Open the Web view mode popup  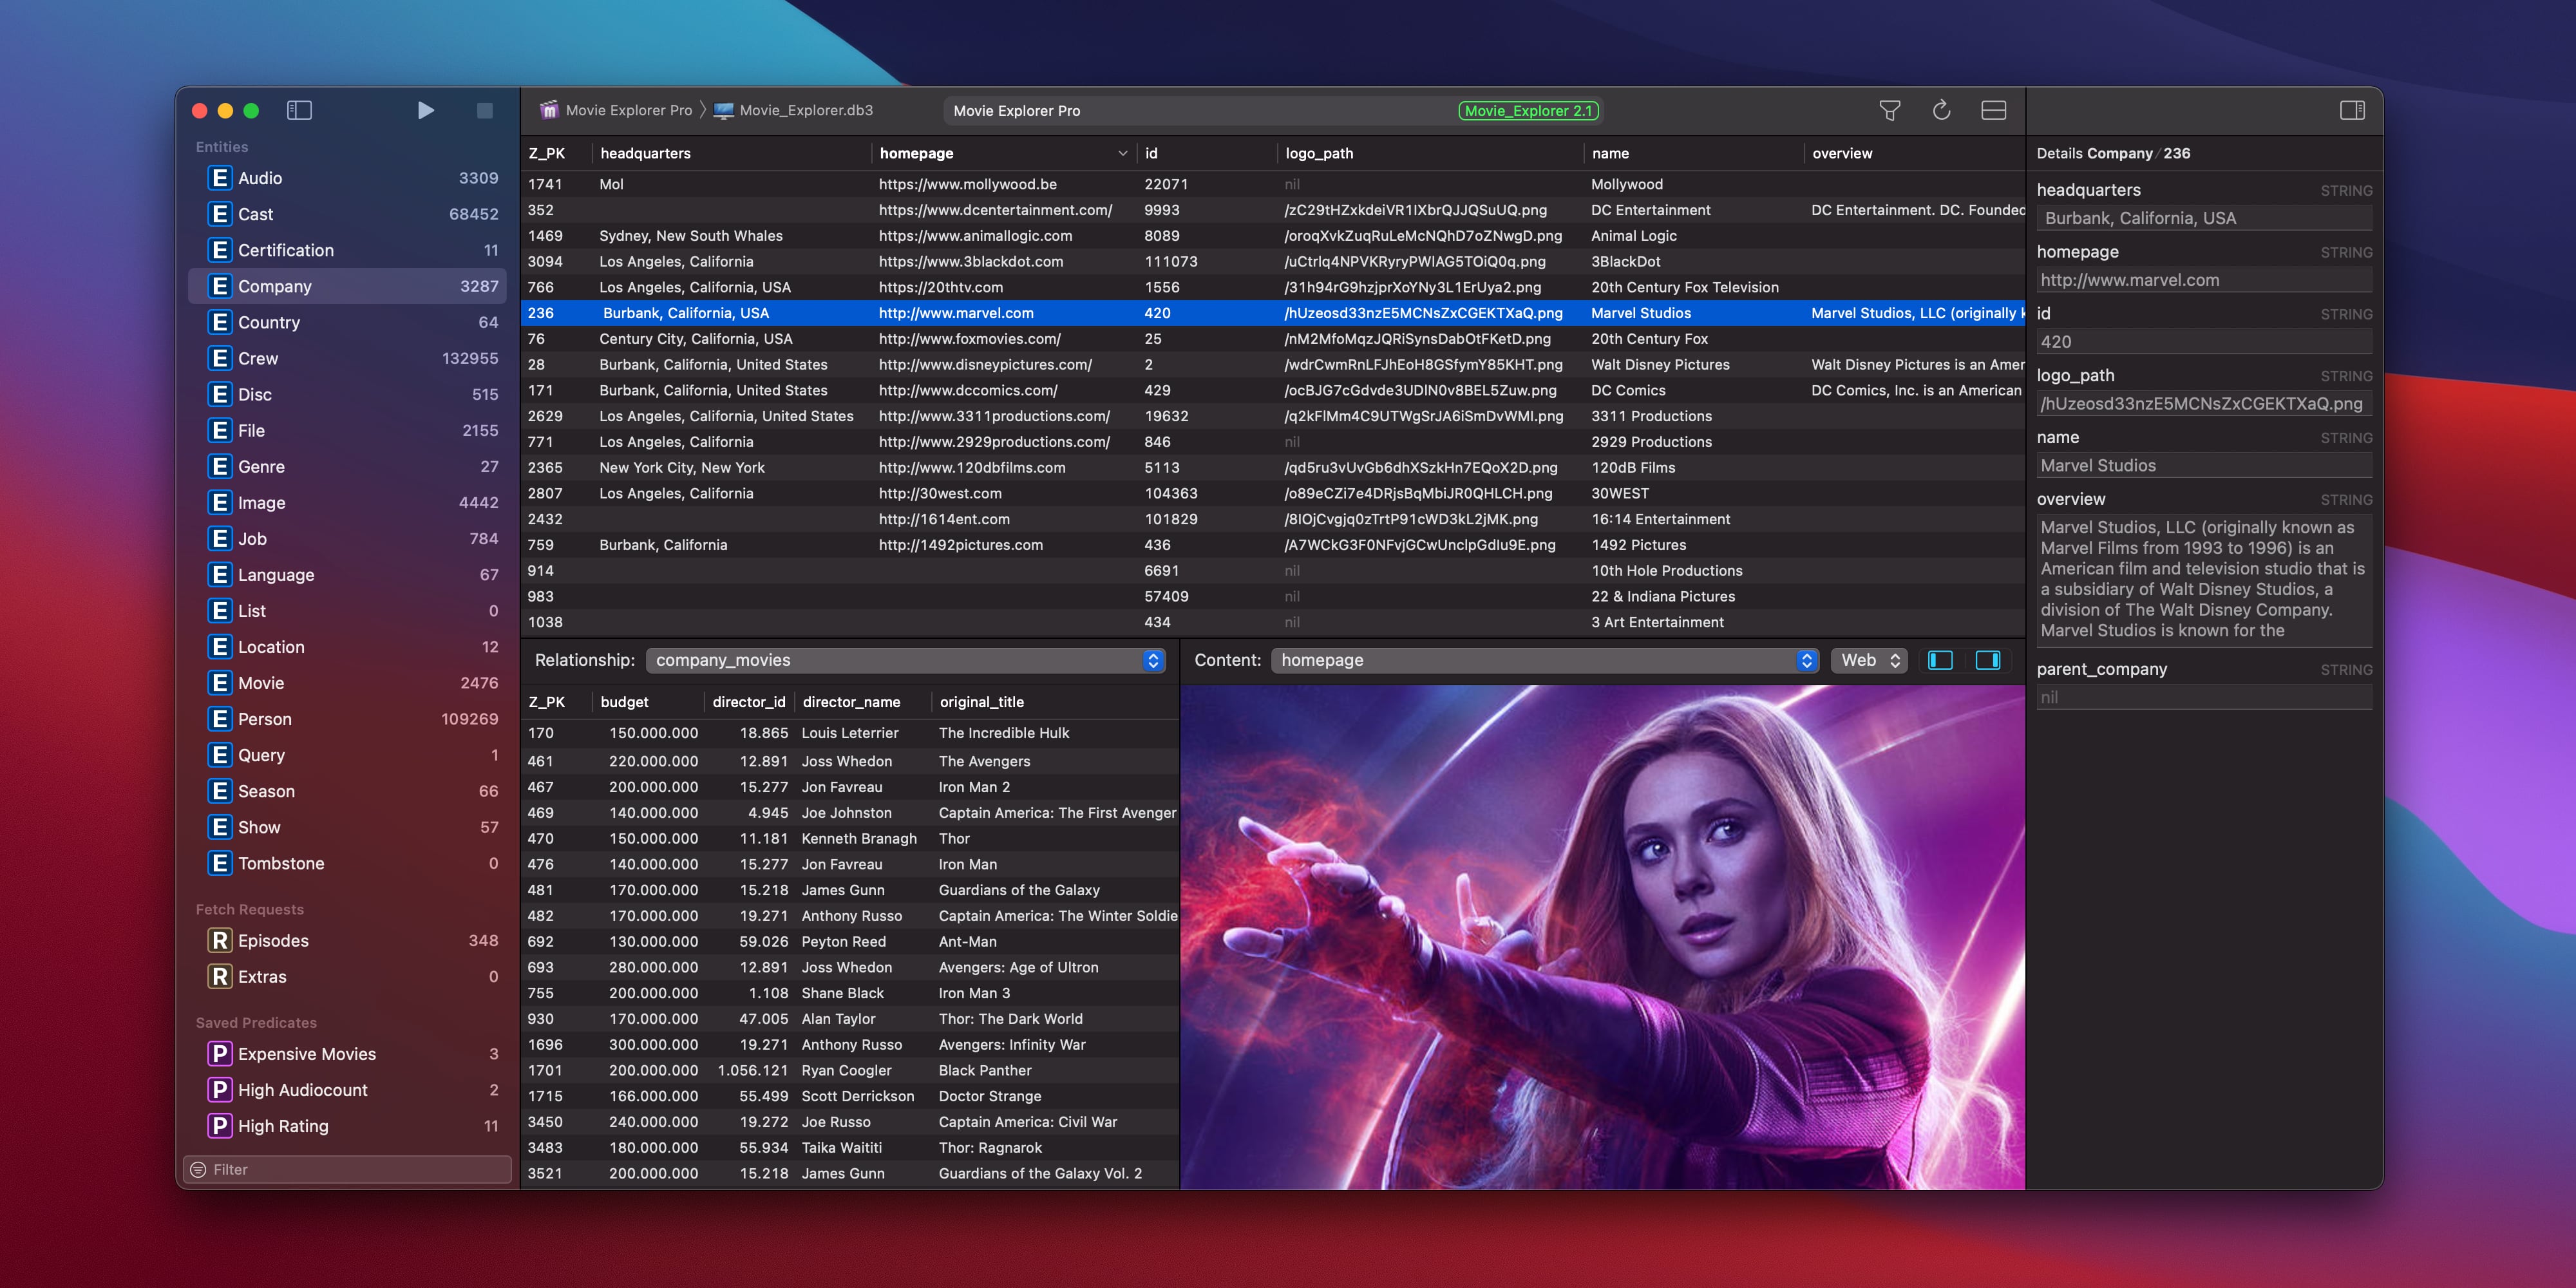(1869, 660)
